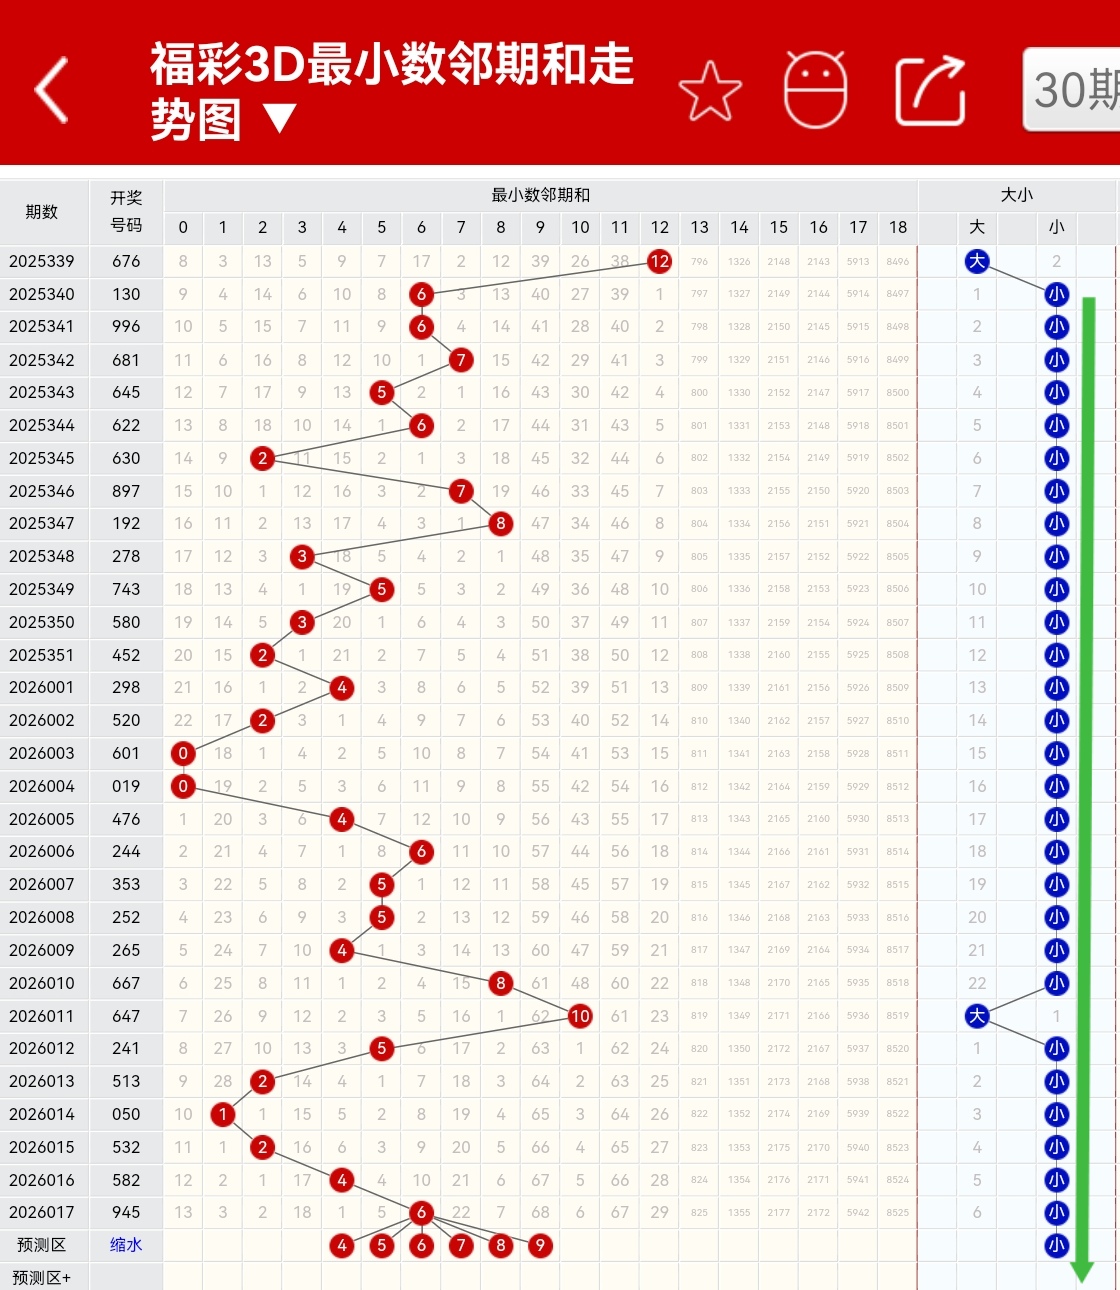Image resolution: width=1120 pixels, height=1290 pixels.
Task: Click winning number 945
Action: coord(126,1212)
